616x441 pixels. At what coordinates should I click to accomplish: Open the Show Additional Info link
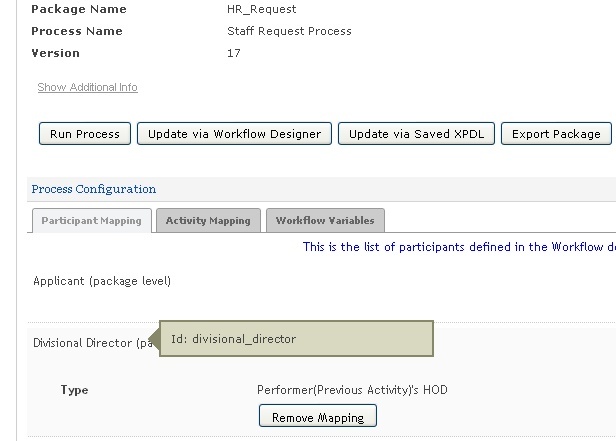[x=87, y=88]
